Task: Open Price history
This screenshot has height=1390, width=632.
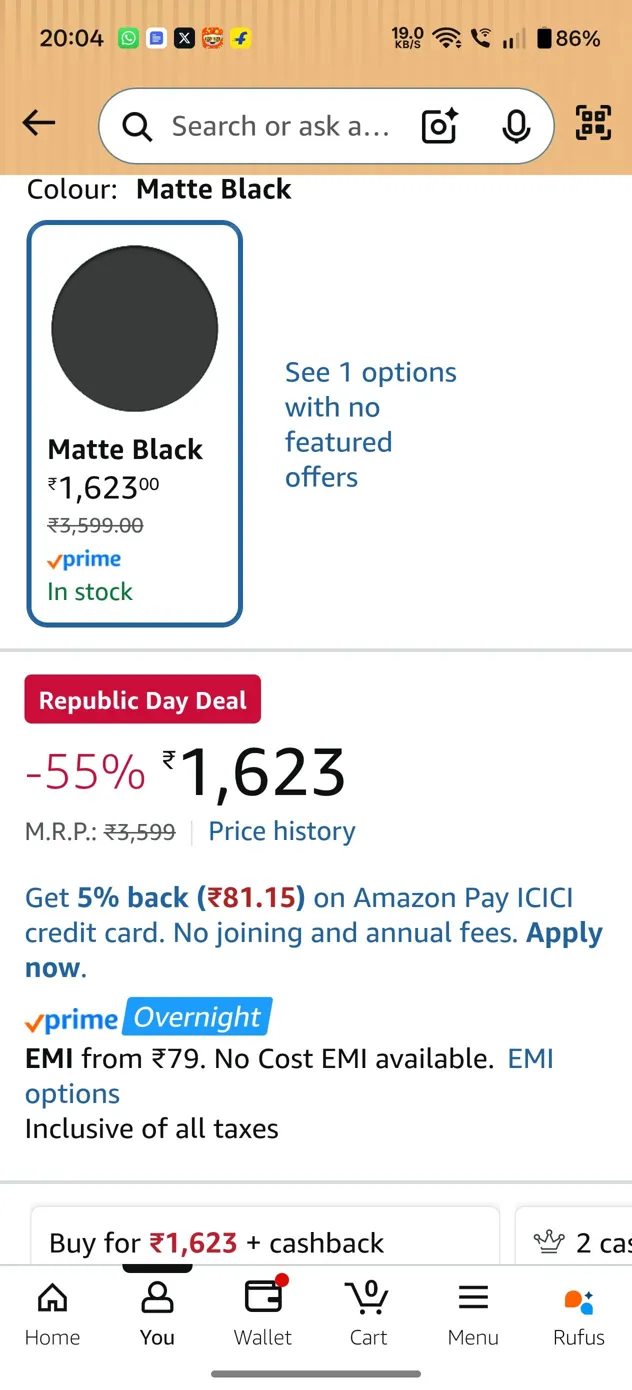Action: click(x=281, y=831)
